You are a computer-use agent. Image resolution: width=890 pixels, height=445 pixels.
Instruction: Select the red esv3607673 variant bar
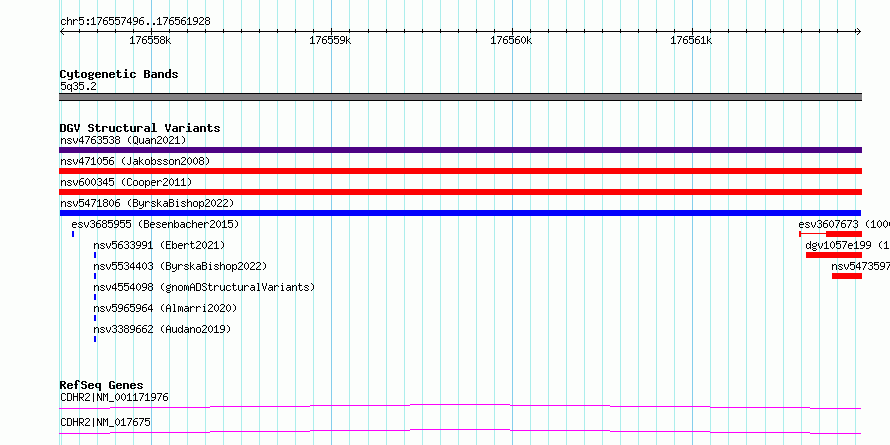tap(830, 234)
